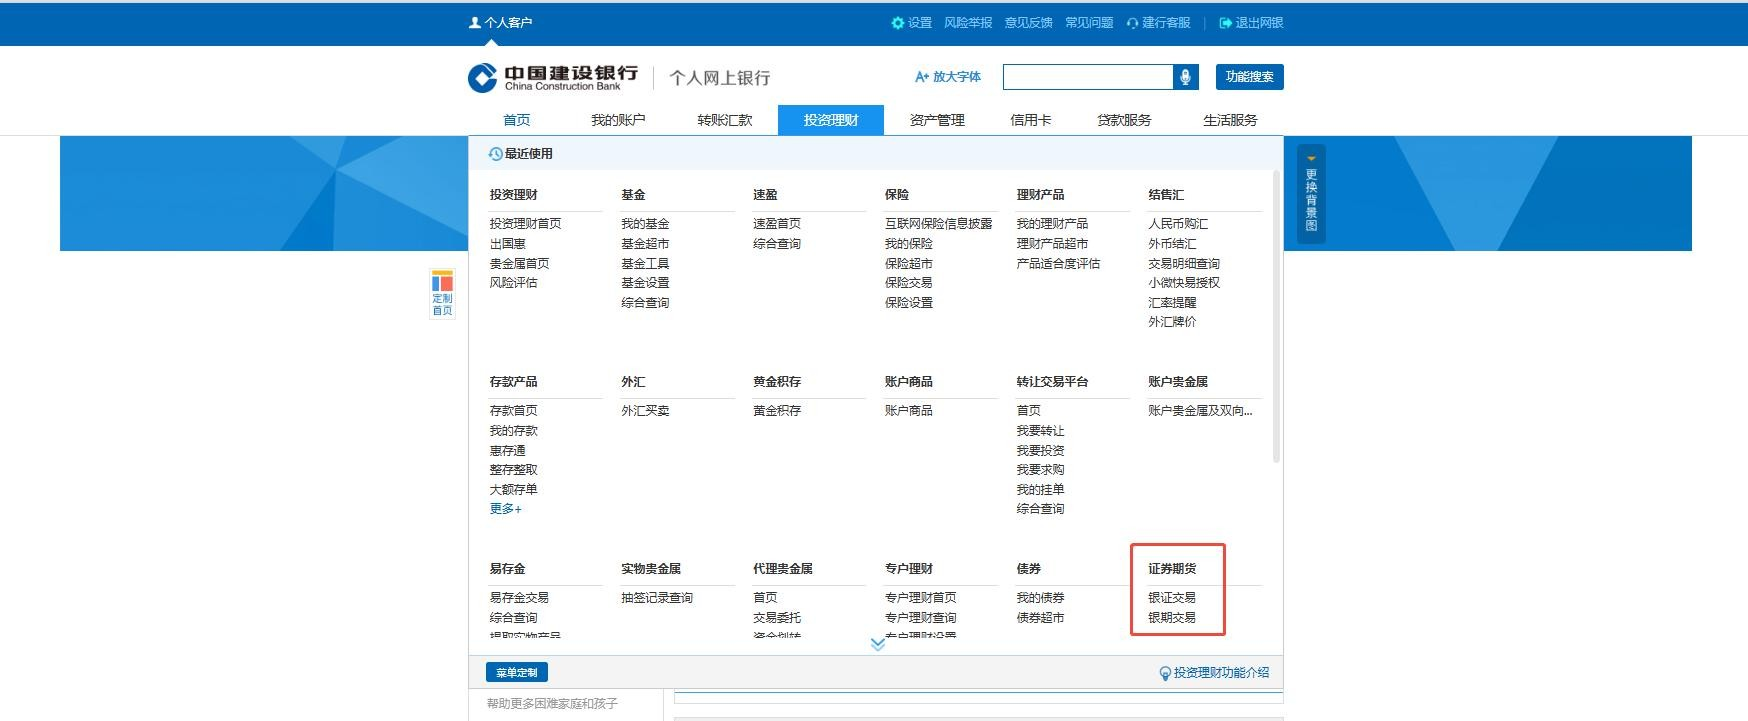
Task: Open 外汇牌价 link
Action: (1172, 322)
